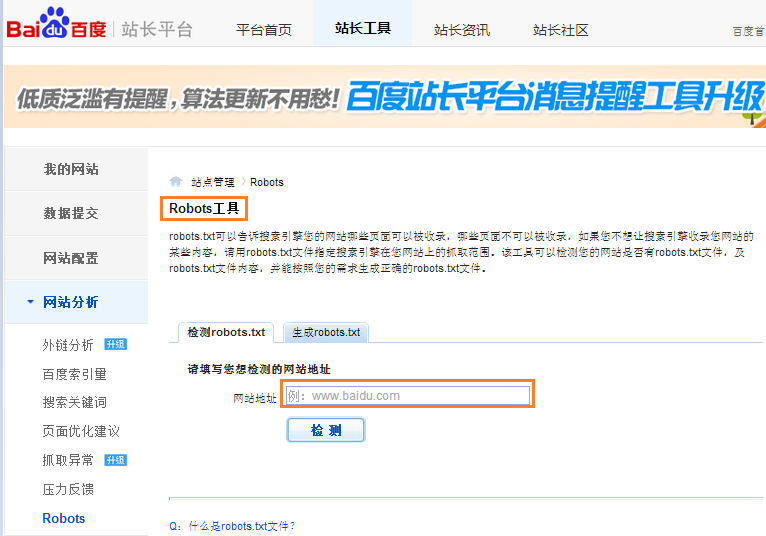Open the 站长社区 navigation item
This screenshot has height=536, width=766.
click(x=560, y=30)
